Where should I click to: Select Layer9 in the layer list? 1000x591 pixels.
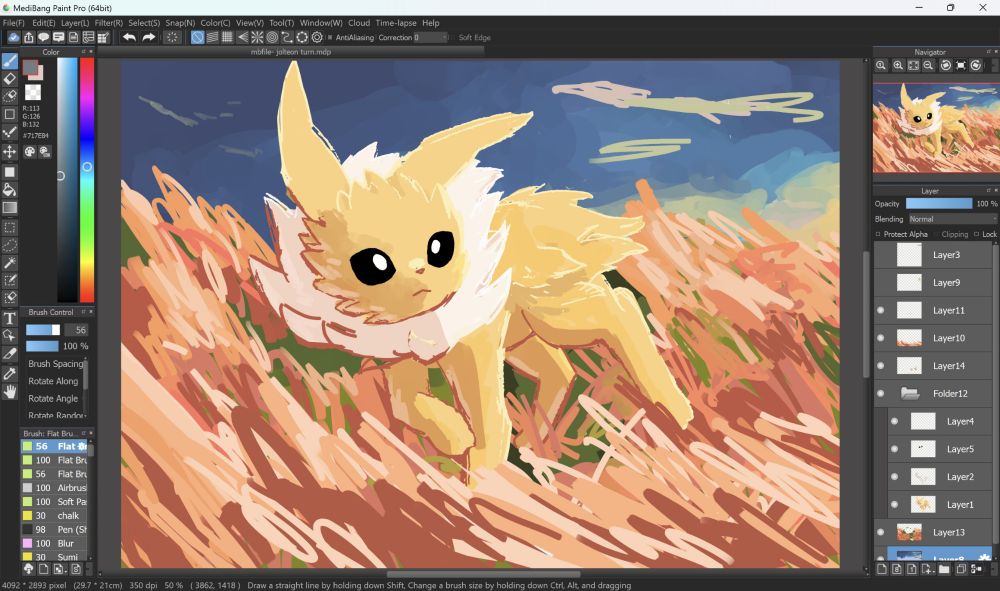point(934,282)
